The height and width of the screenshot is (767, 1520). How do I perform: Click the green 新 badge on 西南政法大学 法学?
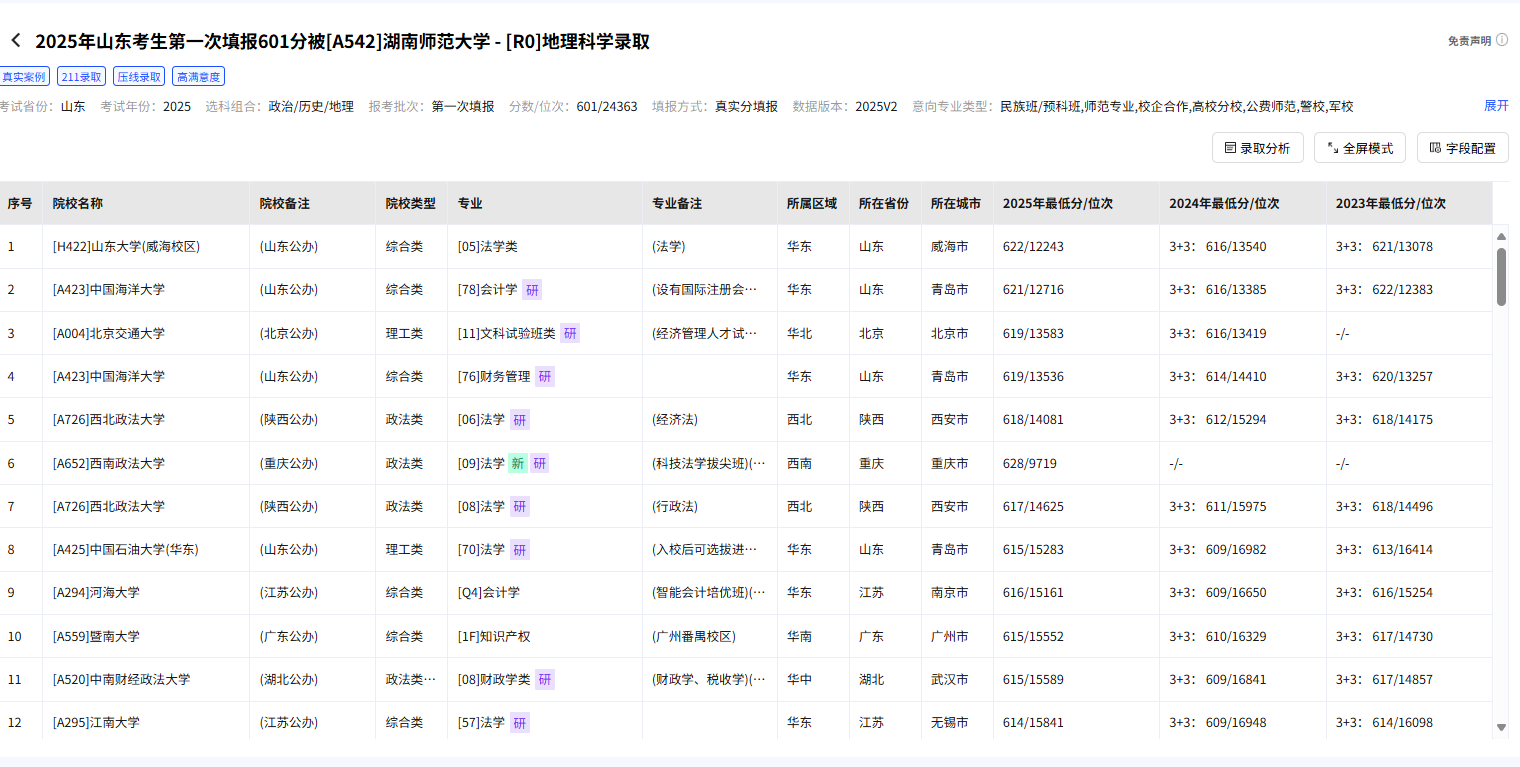click(x=519, y=463)
